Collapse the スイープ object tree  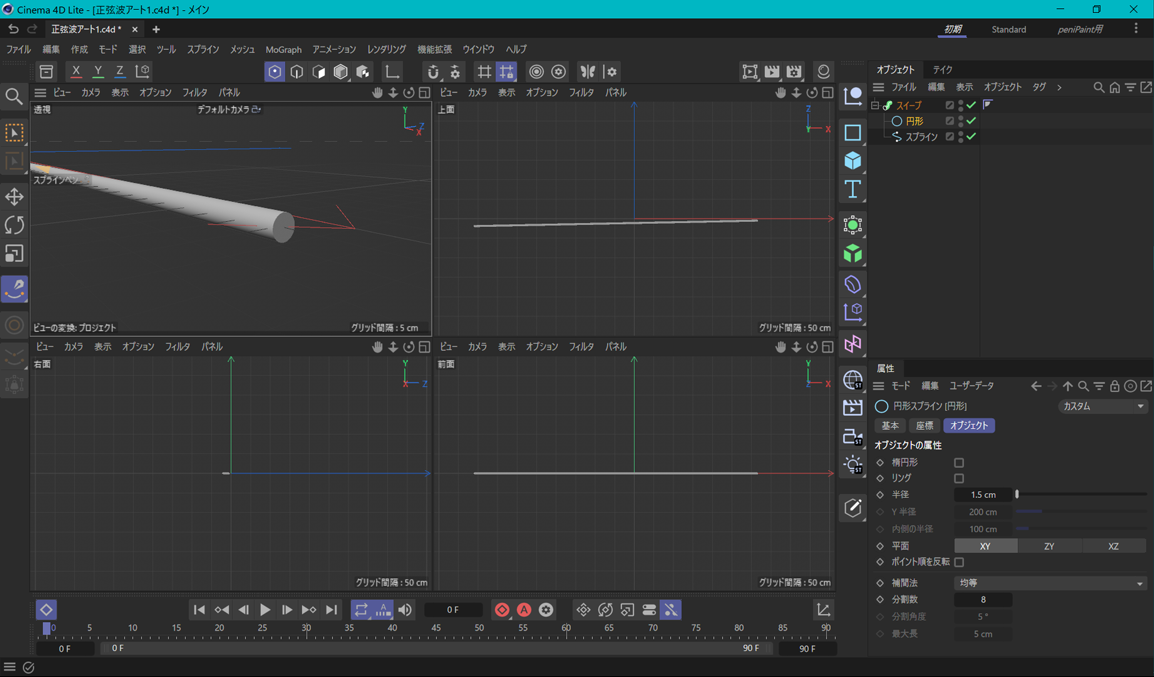[x=875, y=105]
